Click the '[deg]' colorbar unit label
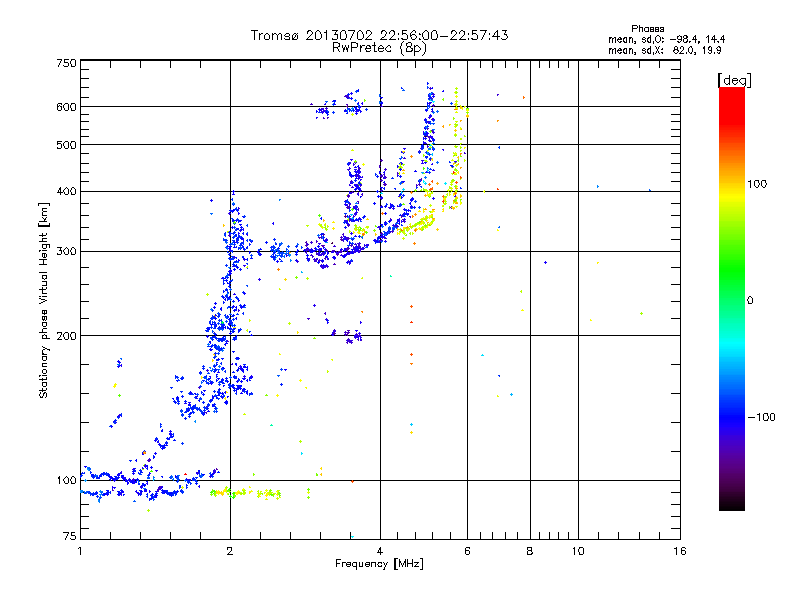Viewport: 800px width, 600px height. pyautogui.click(x=734, y=80)
